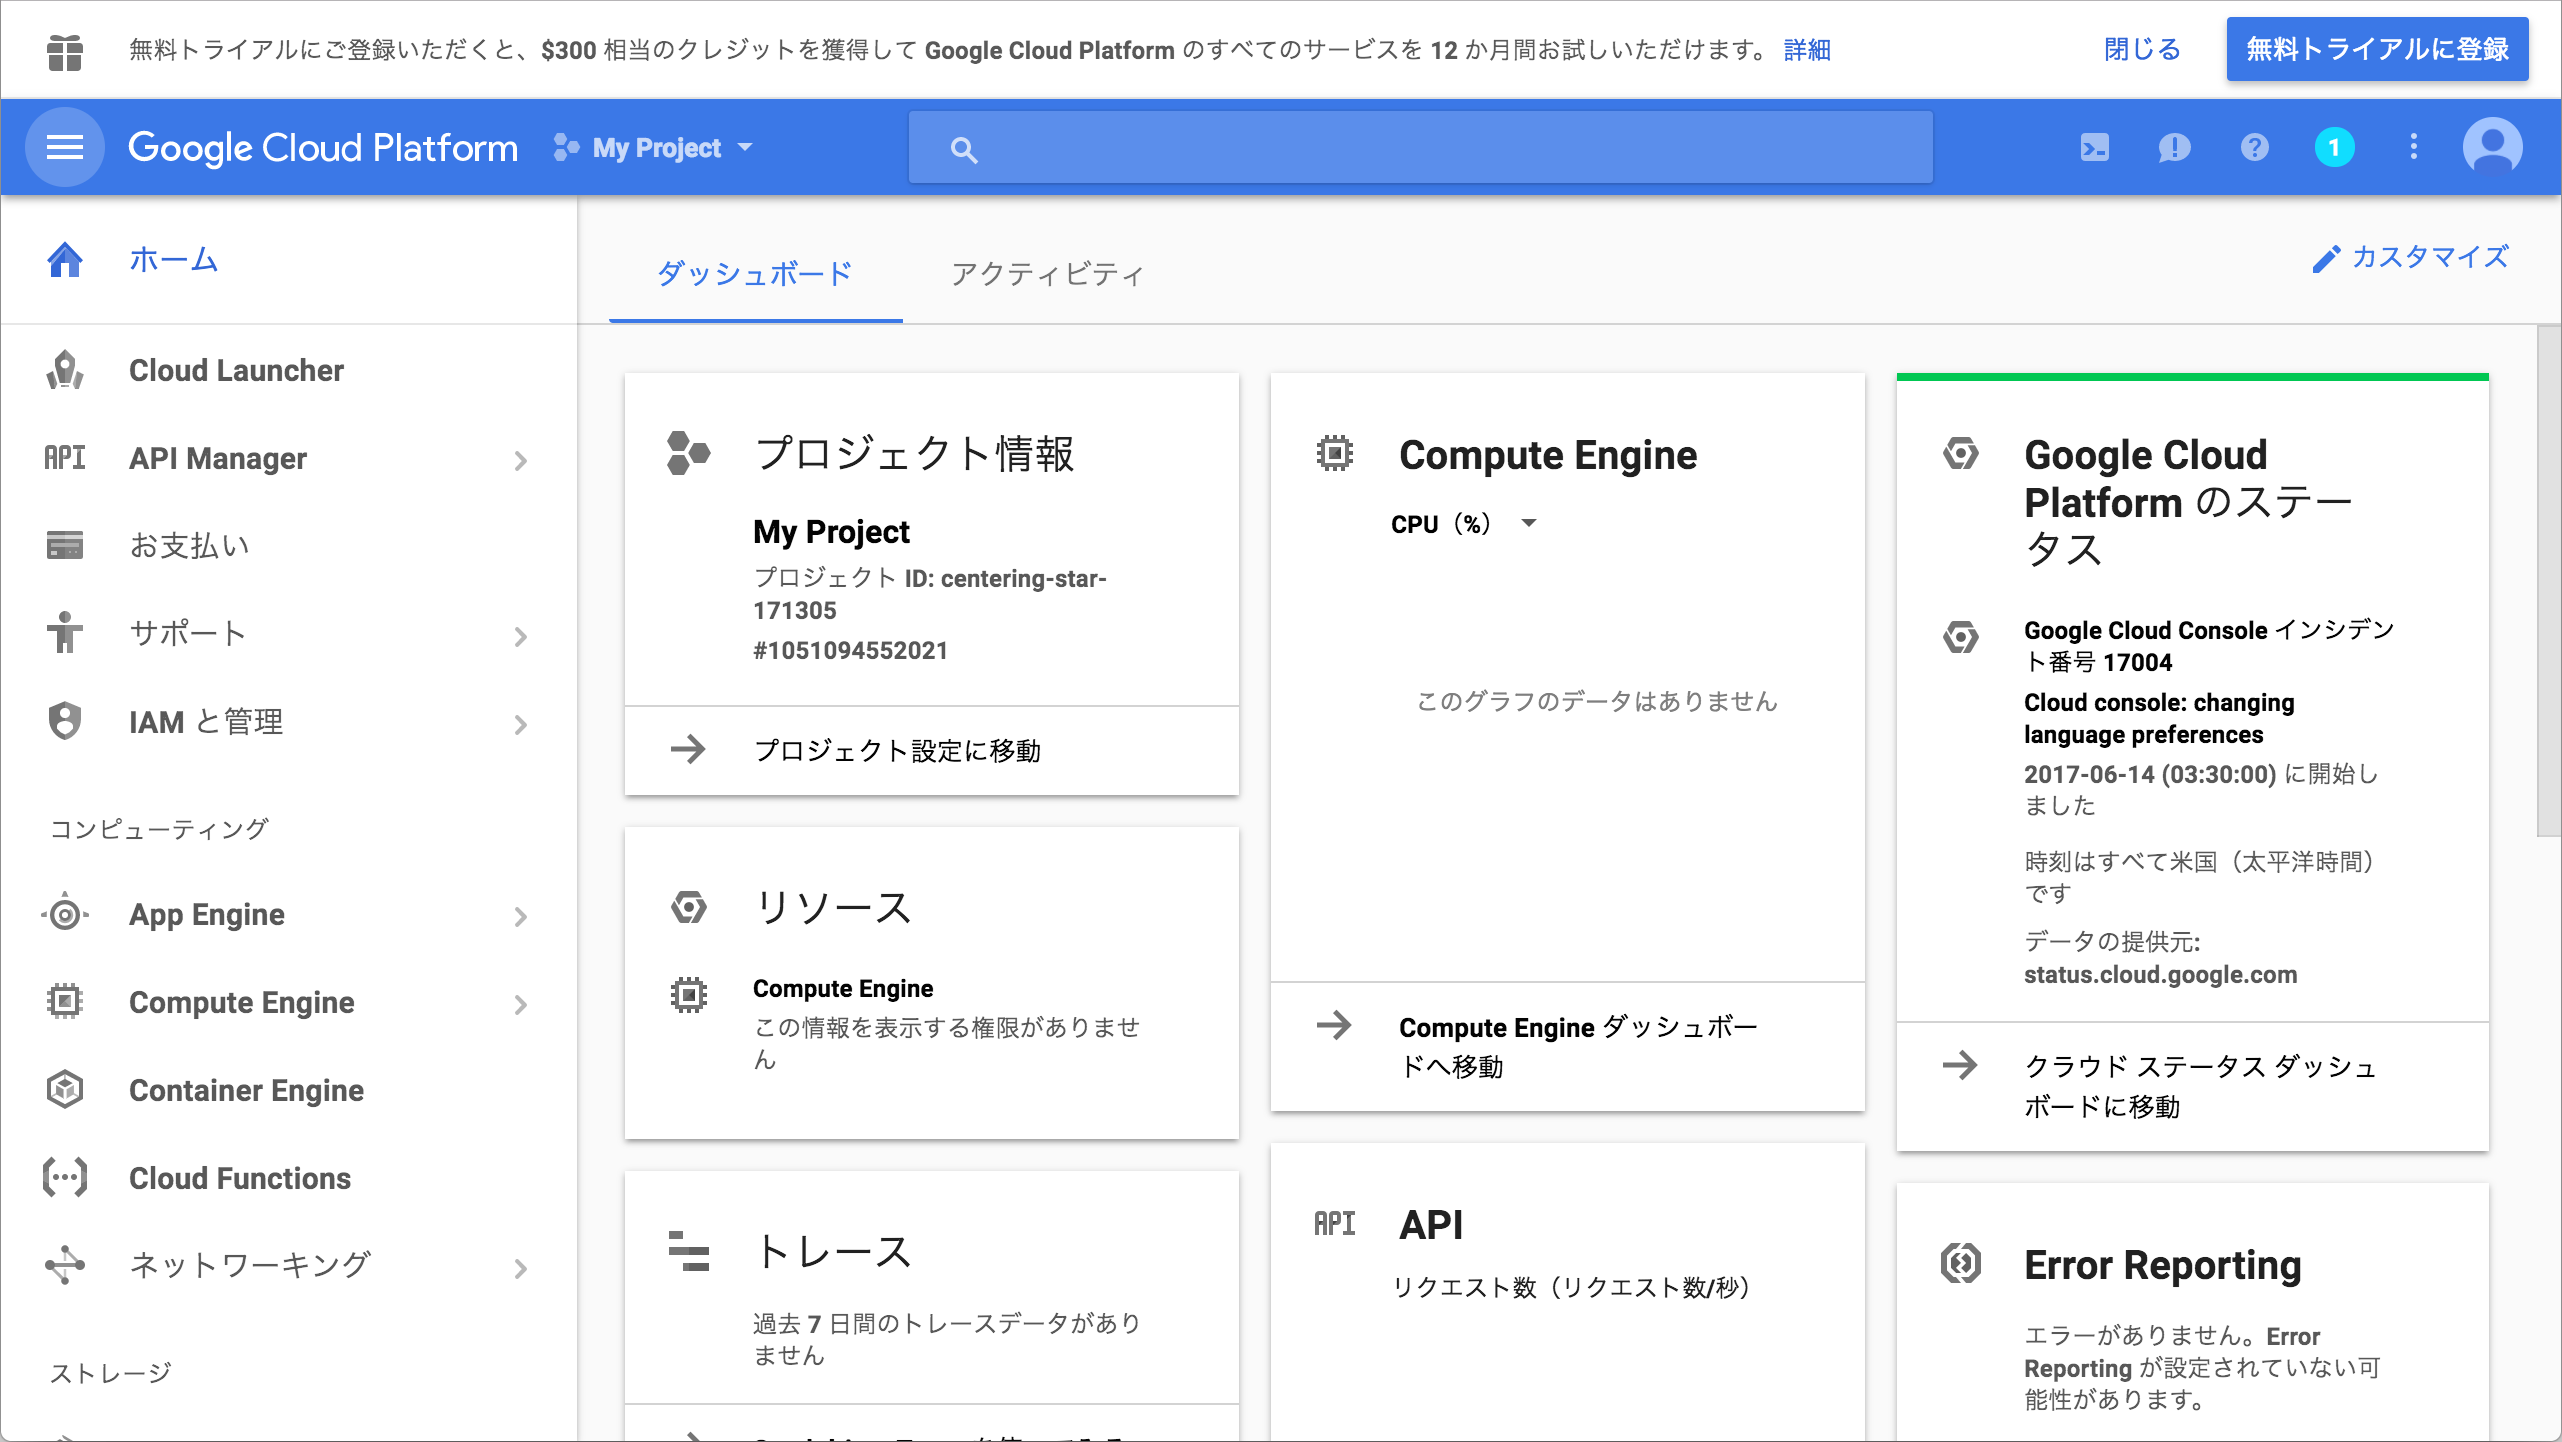
Task: Switch to the ダッシュボード tab
Action: tap(755, 274)
